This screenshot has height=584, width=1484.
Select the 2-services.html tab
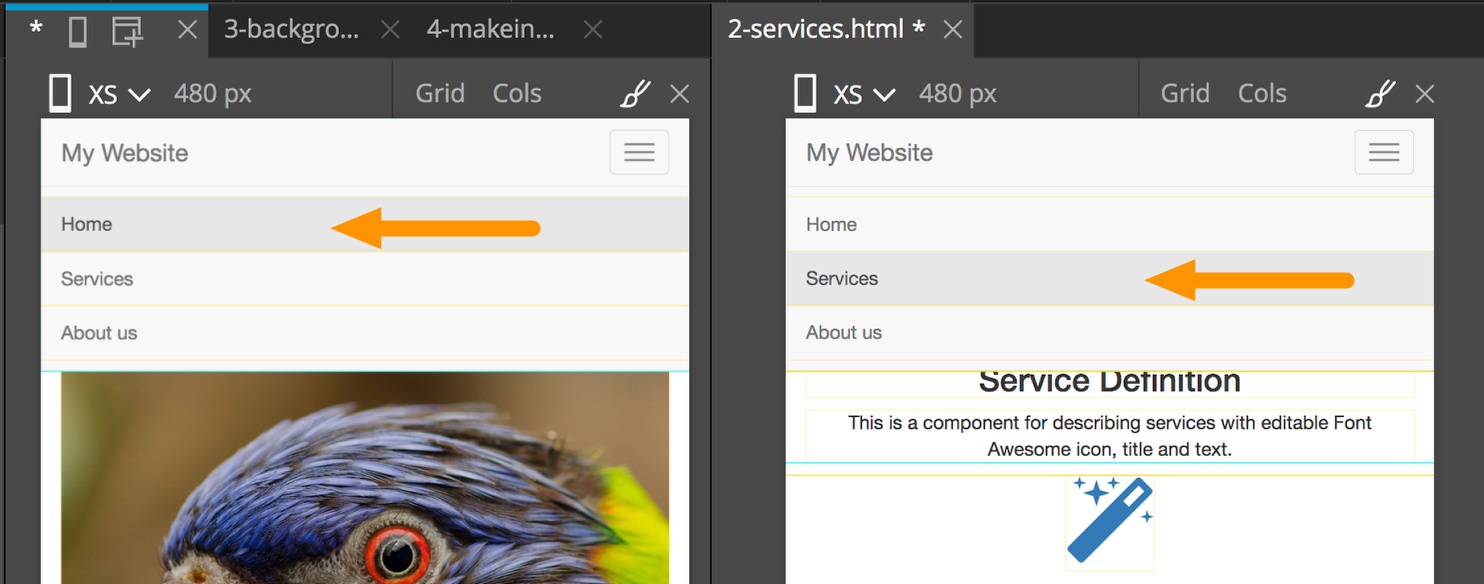coord(826,30)
